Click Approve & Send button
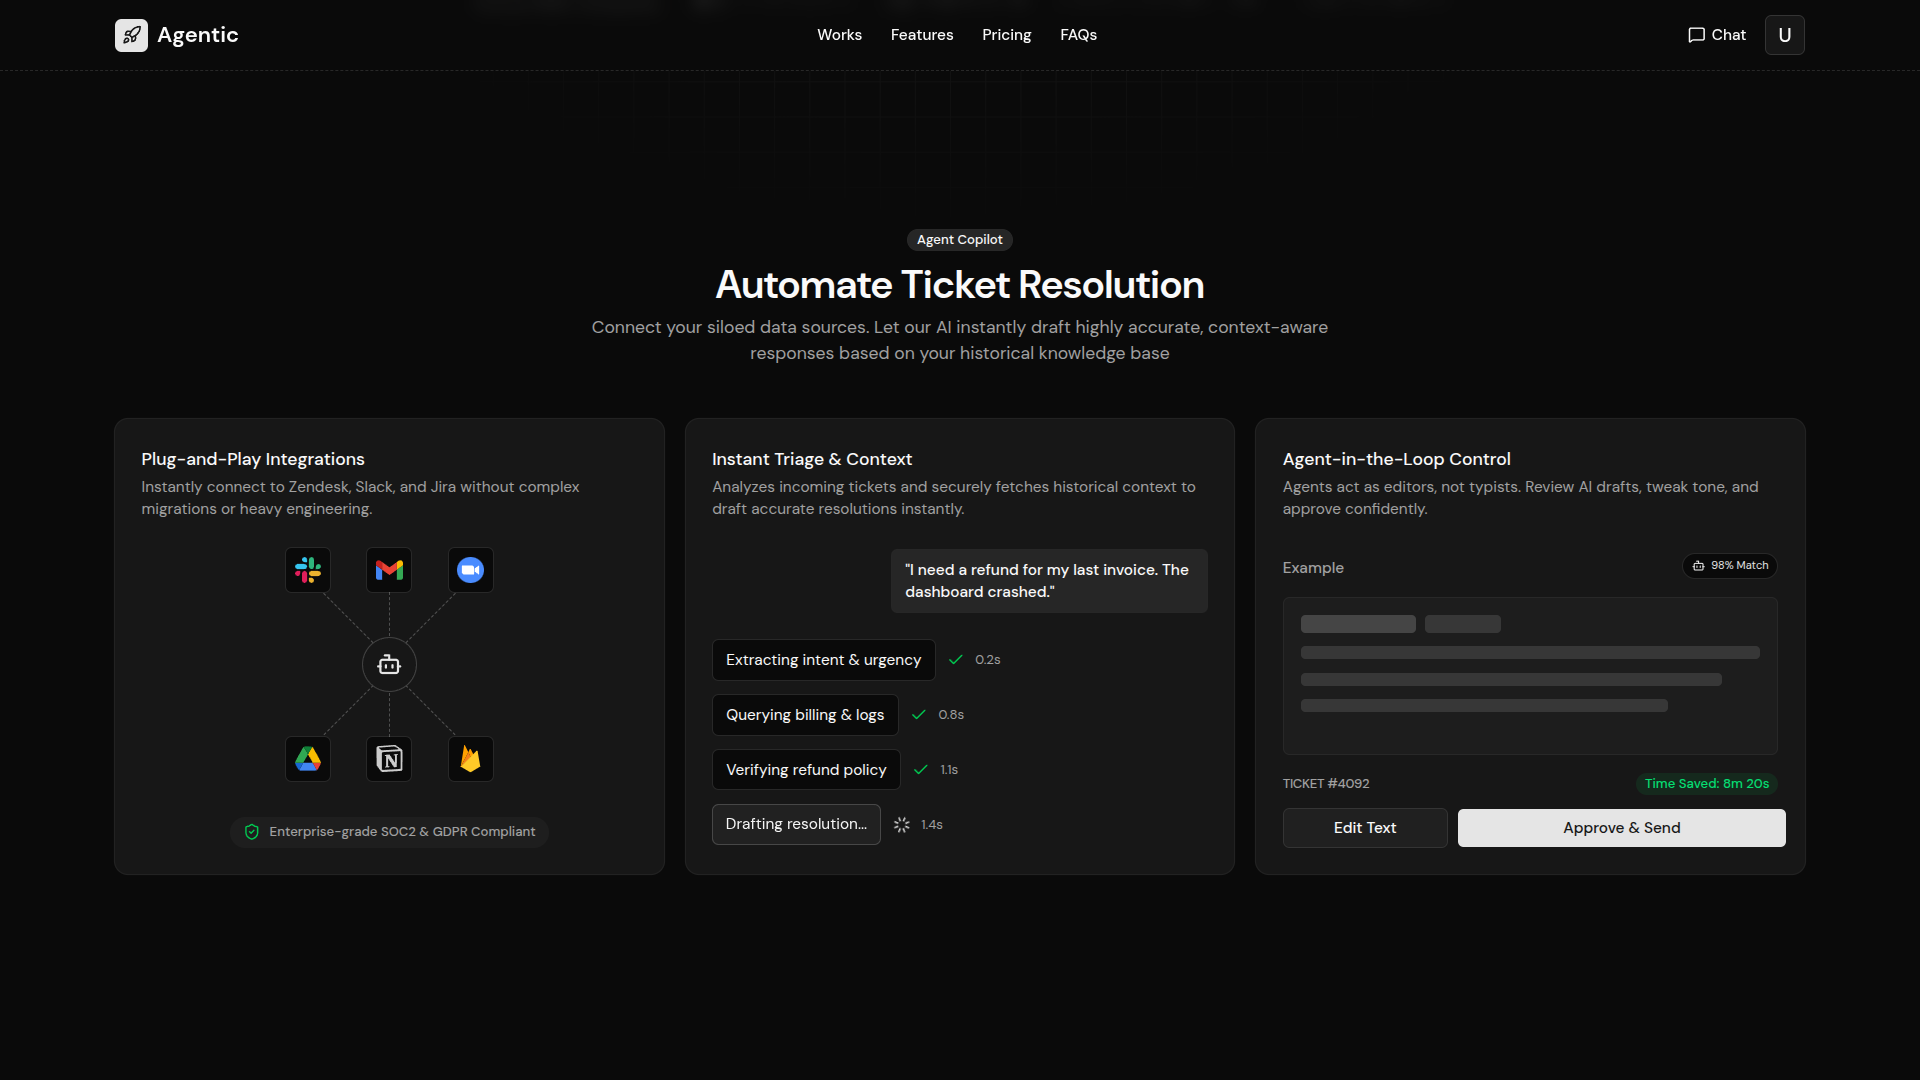Image resolution: width=1920 pixels, height=1080 pixels. click(1621, 828)
